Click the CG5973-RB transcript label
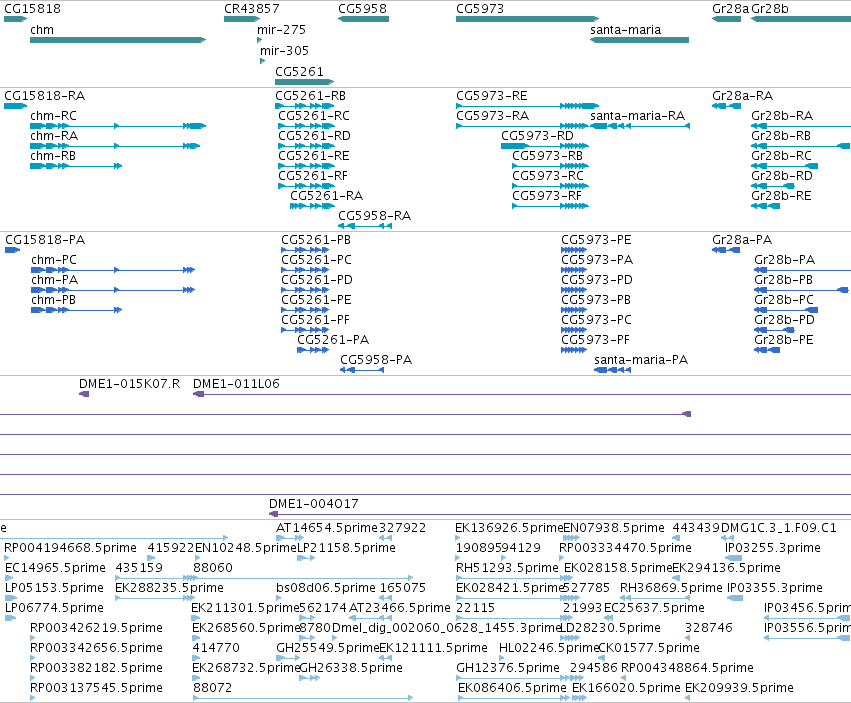This screenshot has height=703, width=851. [548, 156]
